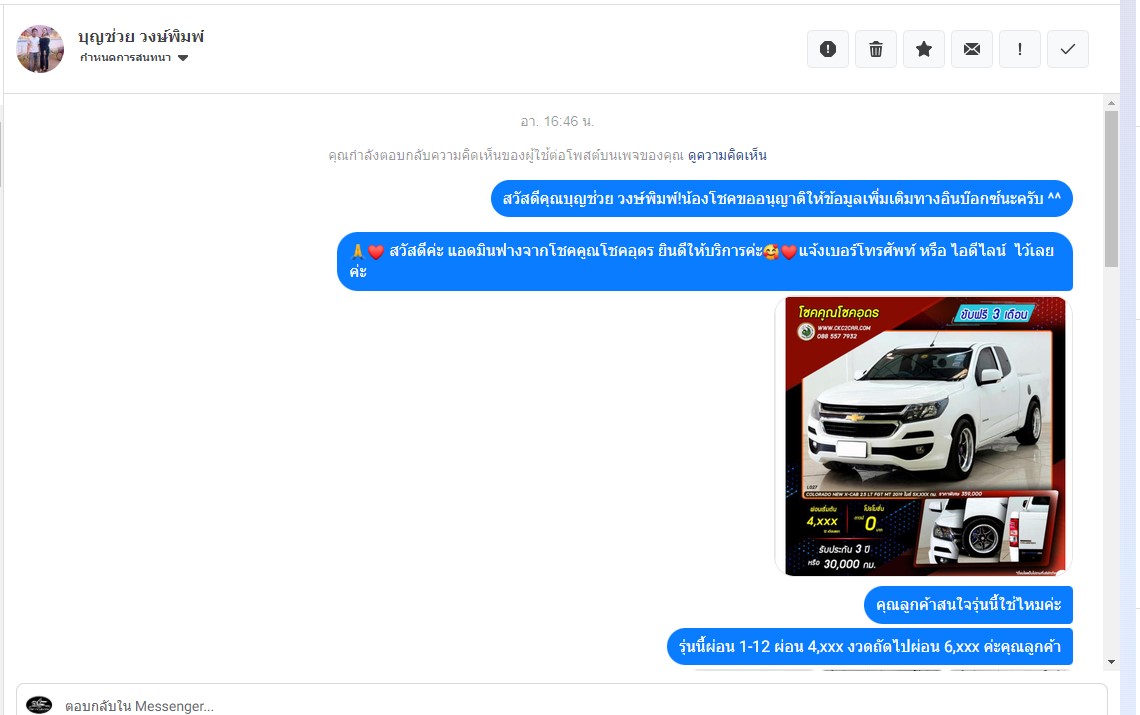Viewport: 1140px width, 715px height.
Task: Click page avatar beside reply field
Action: point(39,705)
